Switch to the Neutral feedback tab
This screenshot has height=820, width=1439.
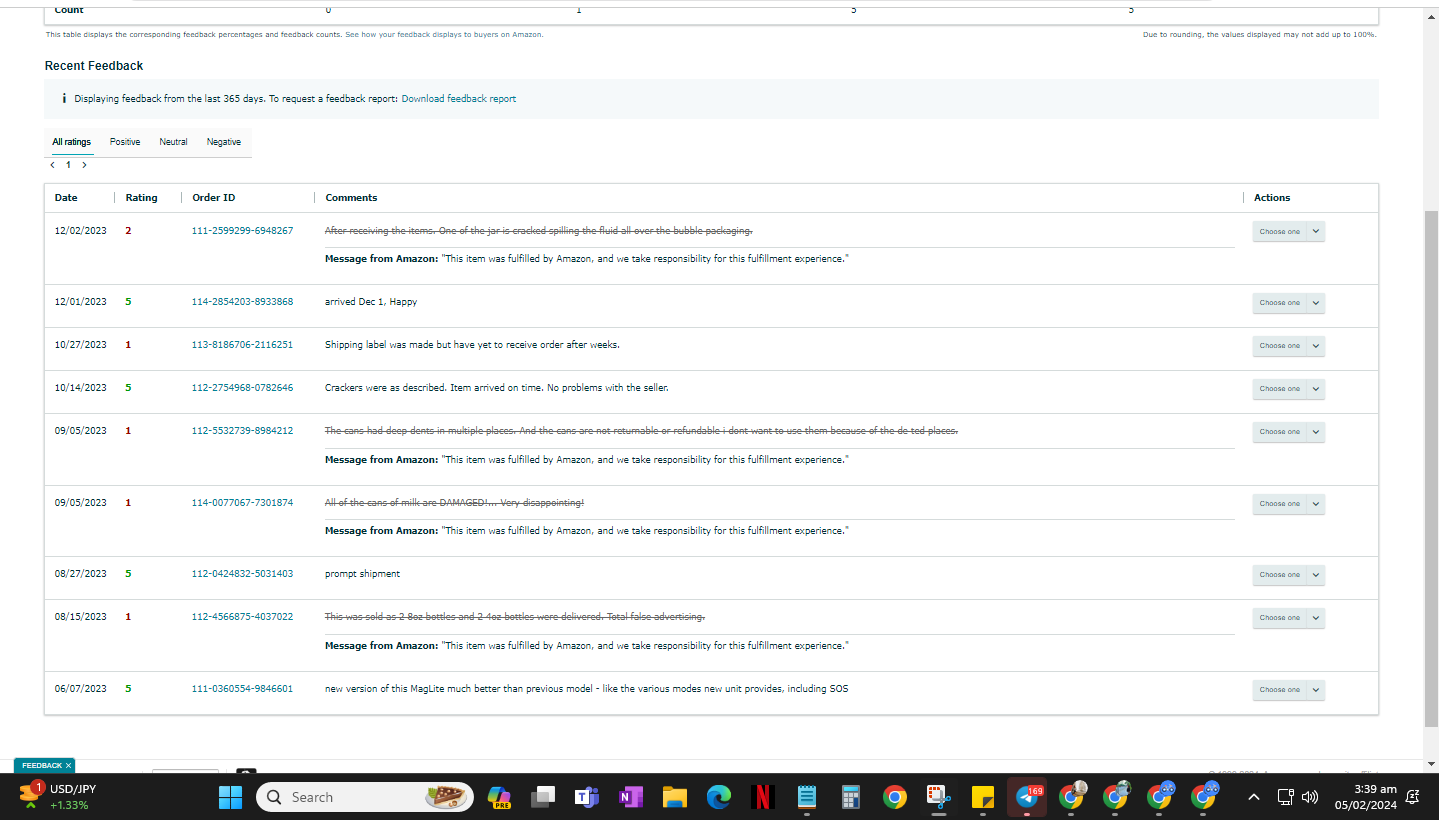click(x=173, y=142)
